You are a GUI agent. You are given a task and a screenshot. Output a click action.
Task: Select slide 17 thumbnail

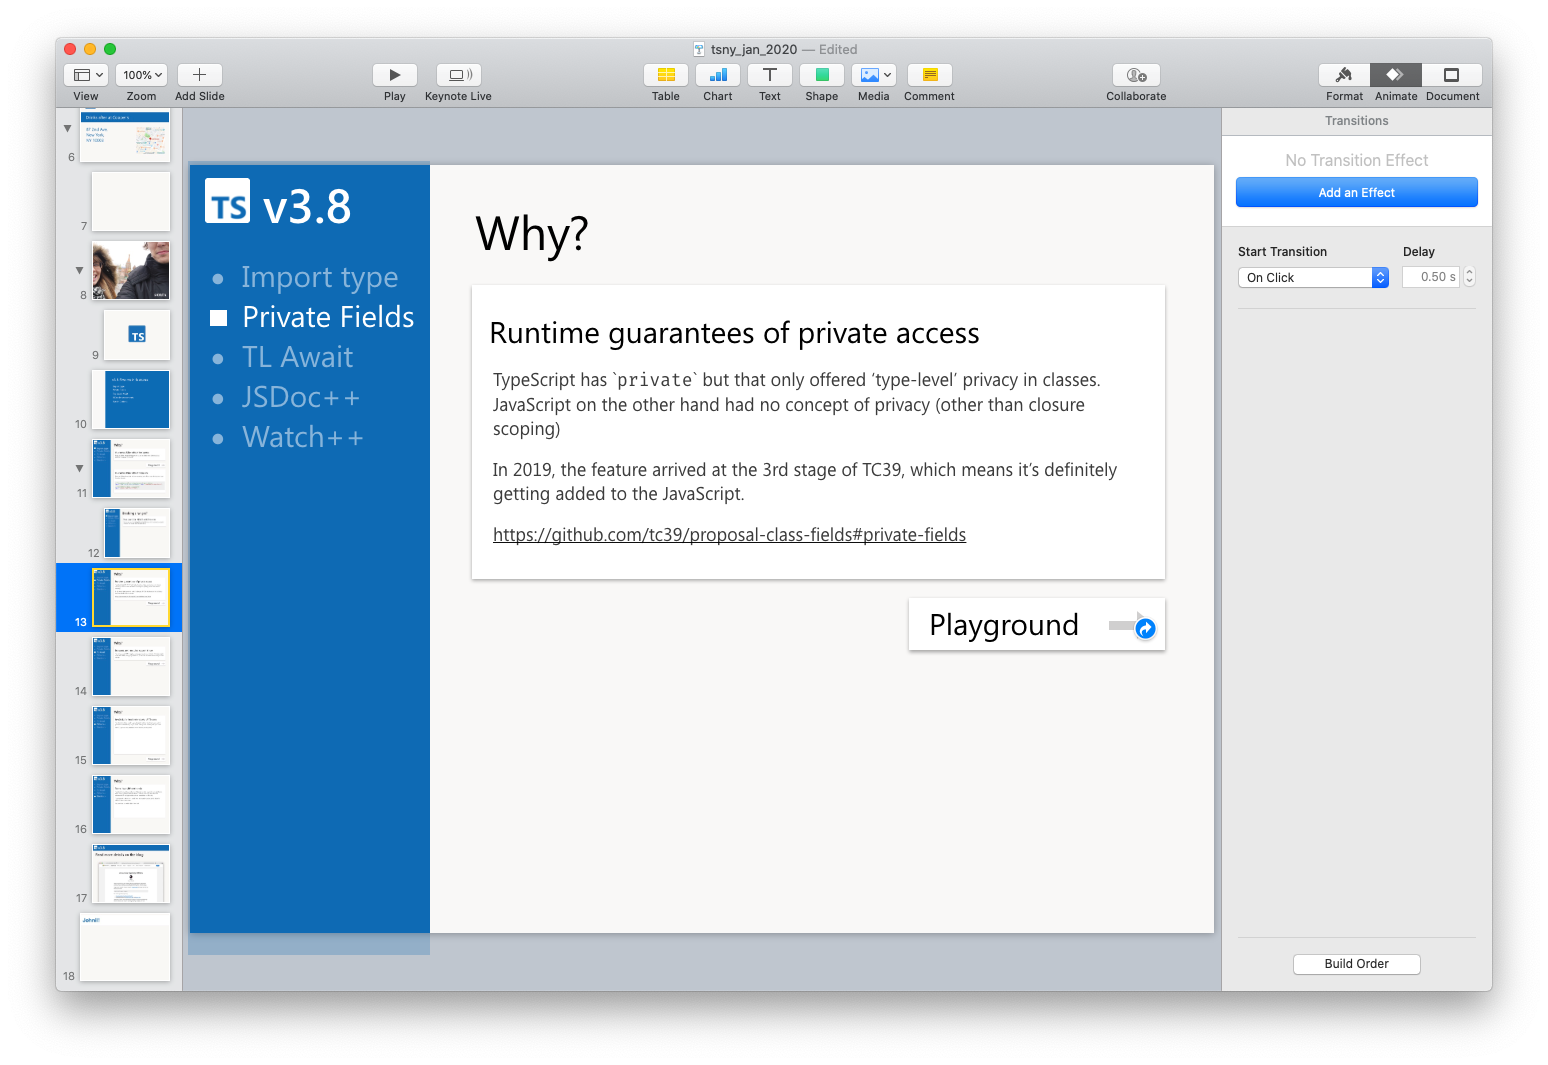click(x=131, y=873)
